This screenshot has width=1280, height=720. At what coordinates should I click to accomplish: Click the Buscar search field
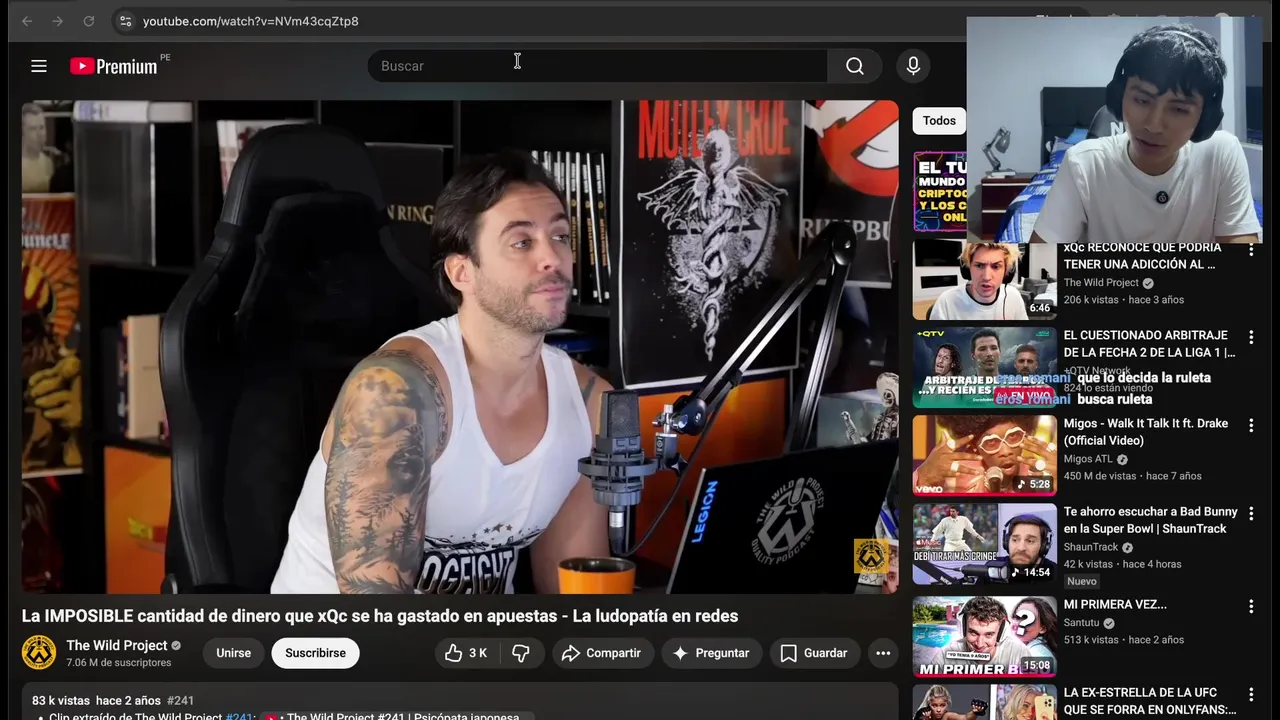click(x=598, y=66)
